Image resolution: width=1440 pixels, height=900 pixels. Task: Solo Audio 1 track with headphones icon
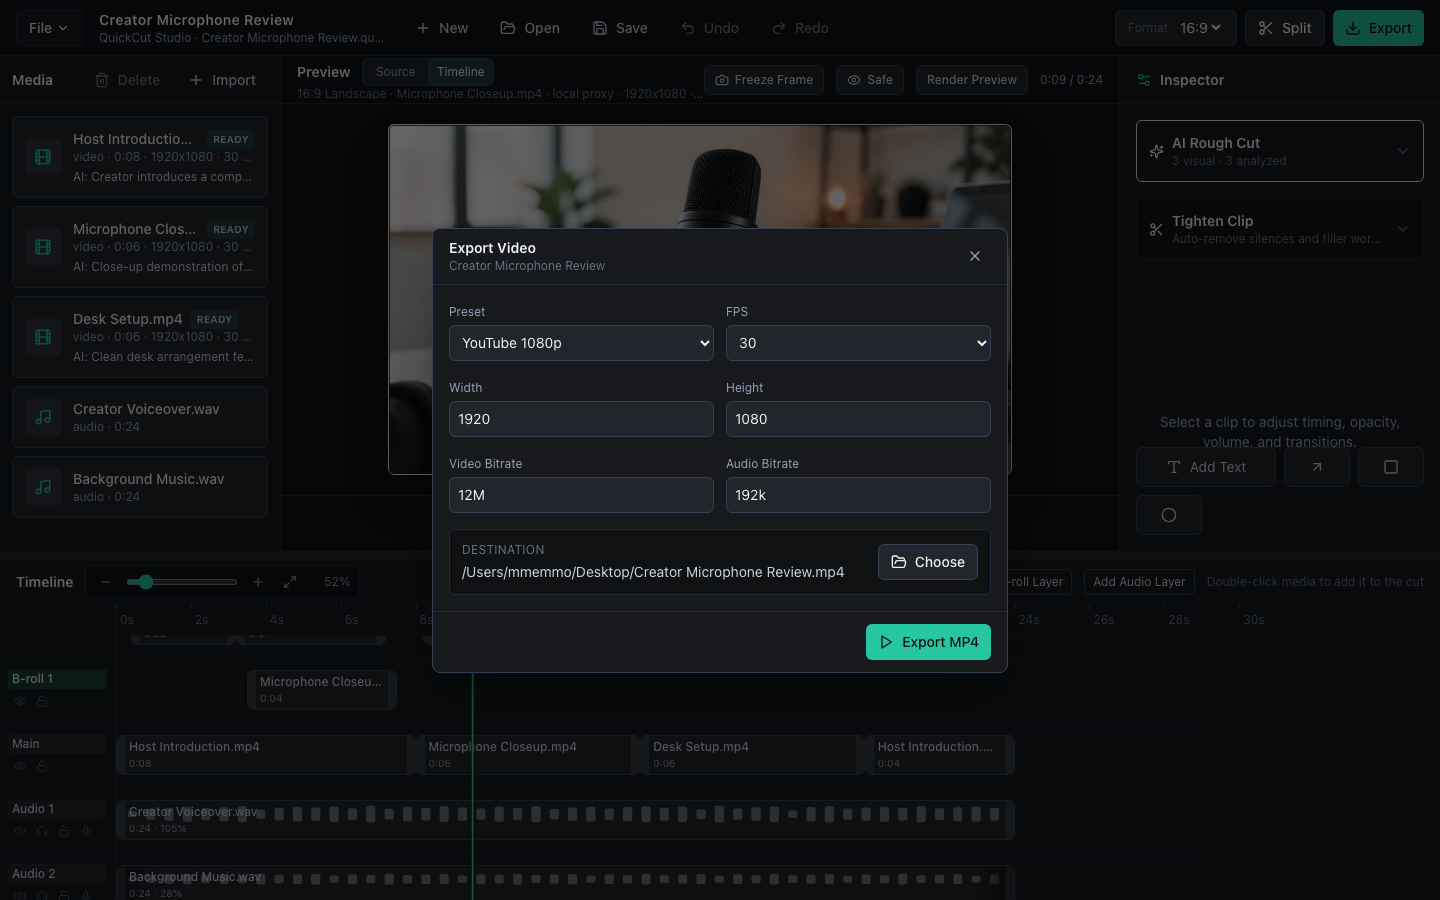point(42,831)
